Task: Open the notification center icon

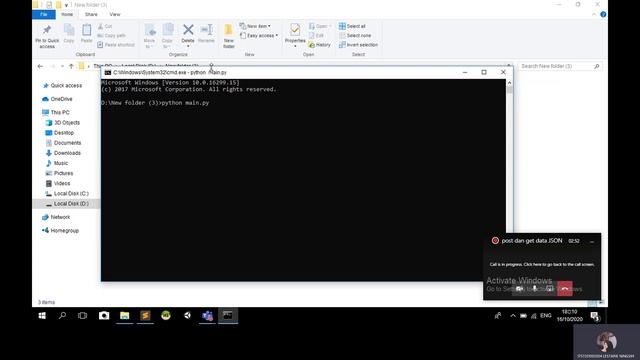Action: [x=595, y=316]
